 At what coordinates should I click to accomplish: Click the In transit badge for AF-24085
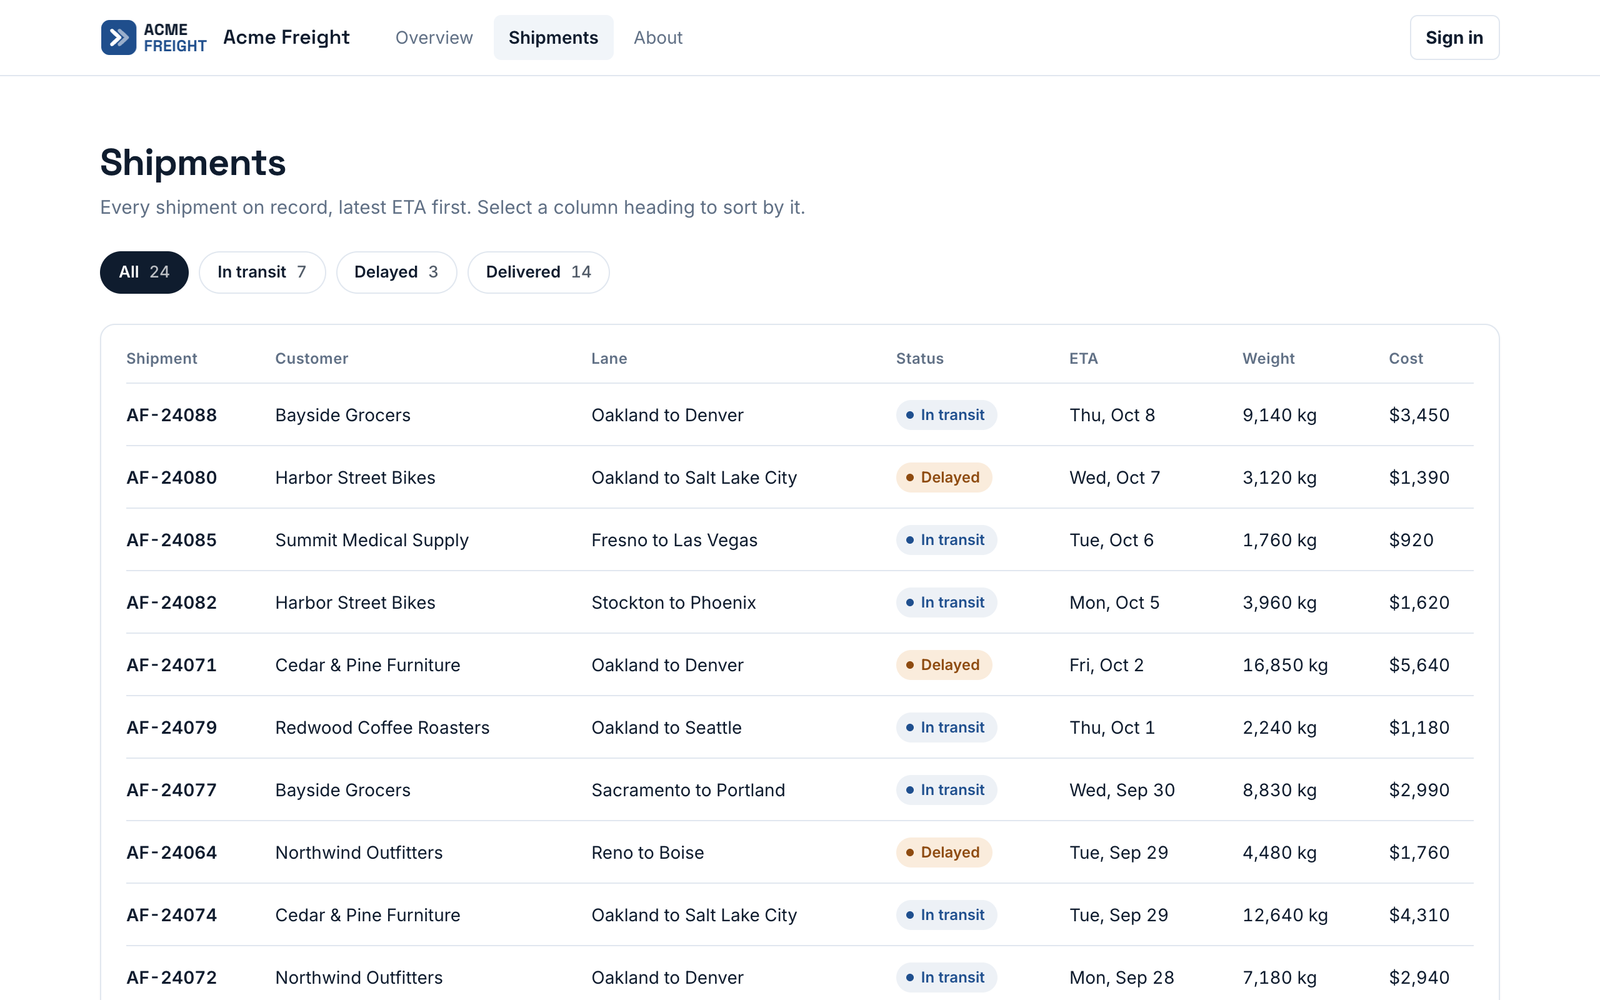(946, 540)
